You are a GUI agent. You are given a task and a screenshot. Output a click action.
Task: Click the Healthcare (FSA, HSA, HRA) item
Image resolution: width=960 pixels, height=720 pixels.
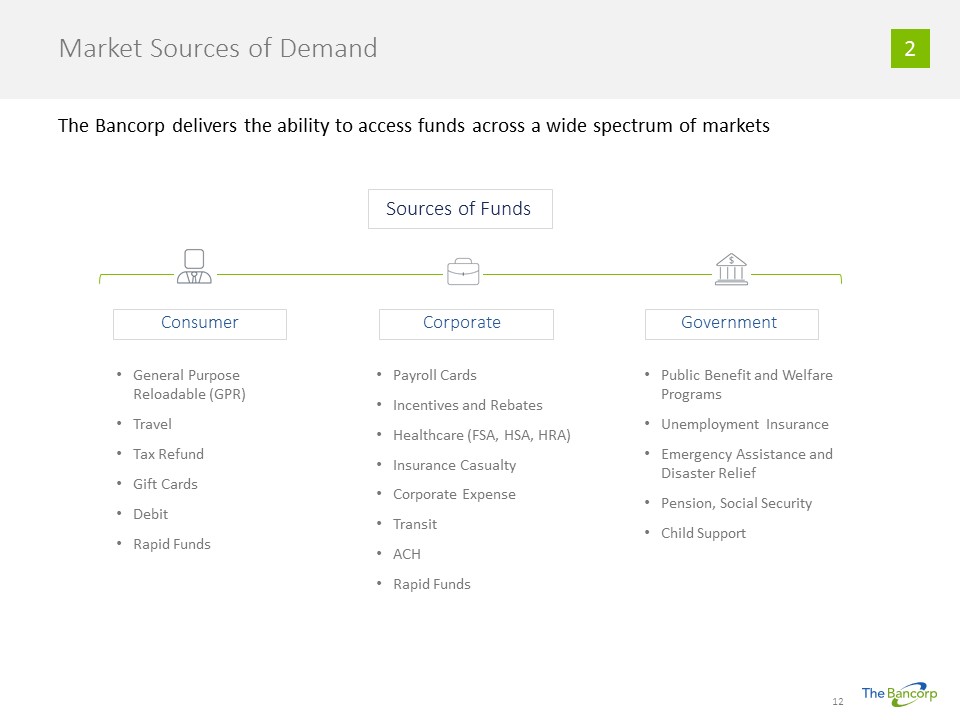481,435
